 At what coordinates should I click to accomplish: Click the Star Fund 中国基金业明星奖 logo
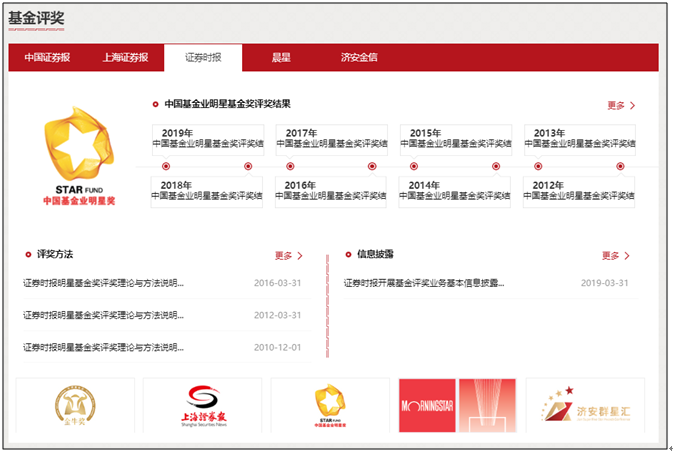[x=78, y=156]
